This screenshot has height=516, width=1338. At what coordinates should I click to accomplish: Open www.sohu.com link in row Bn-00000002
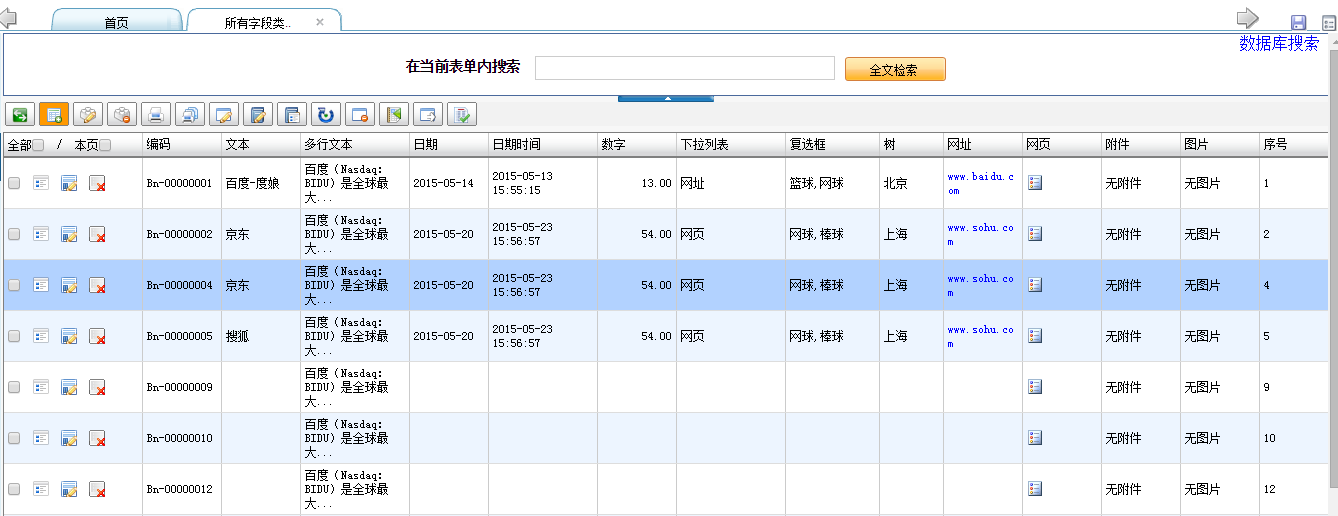(x=981, y=234)
